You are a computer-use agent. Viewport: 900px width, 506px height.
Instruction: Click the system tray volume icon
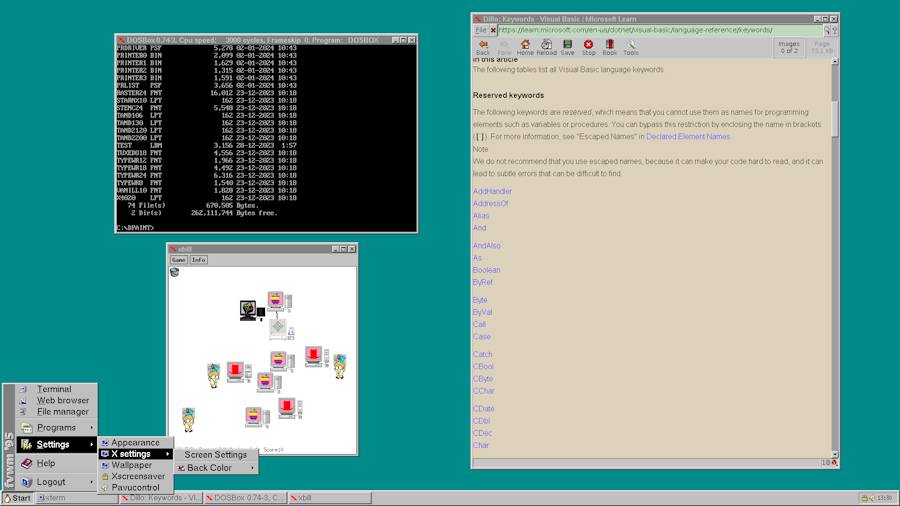click(871, 498)
